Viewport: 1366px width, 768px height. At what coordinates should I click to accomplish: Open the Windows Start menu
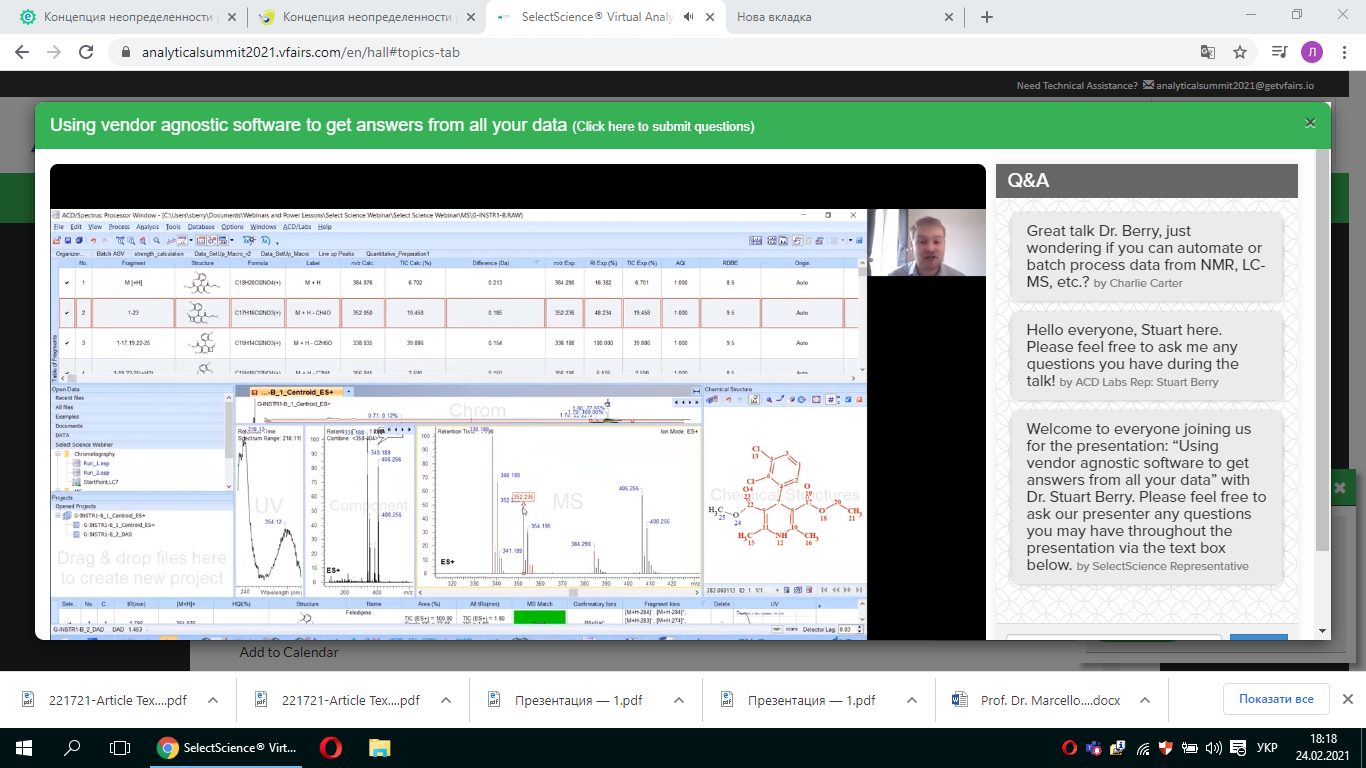23,747
